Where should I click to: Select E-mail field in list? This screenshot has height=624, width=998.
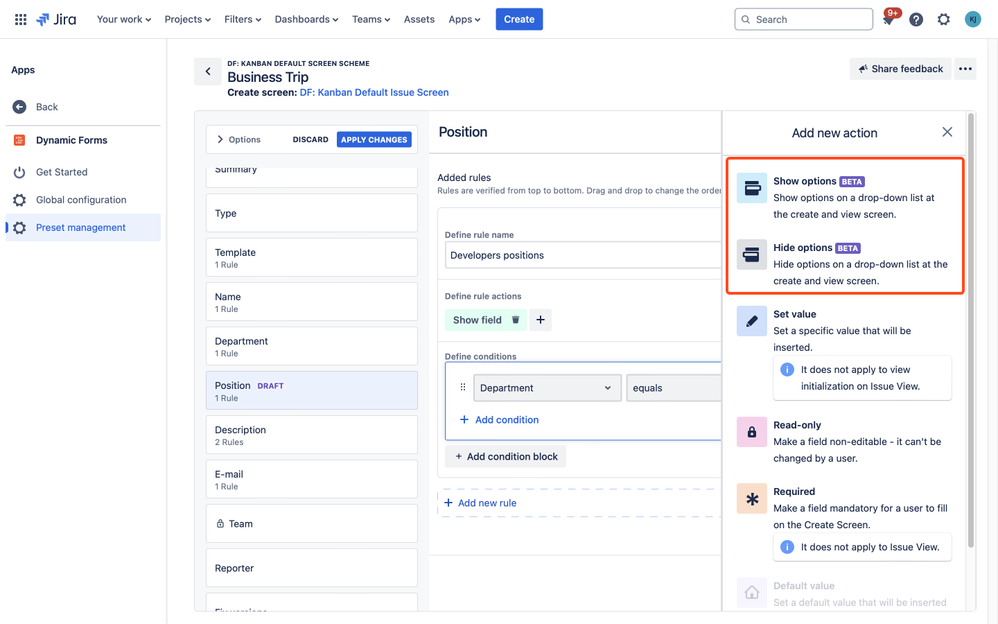[x=312, y=479]
